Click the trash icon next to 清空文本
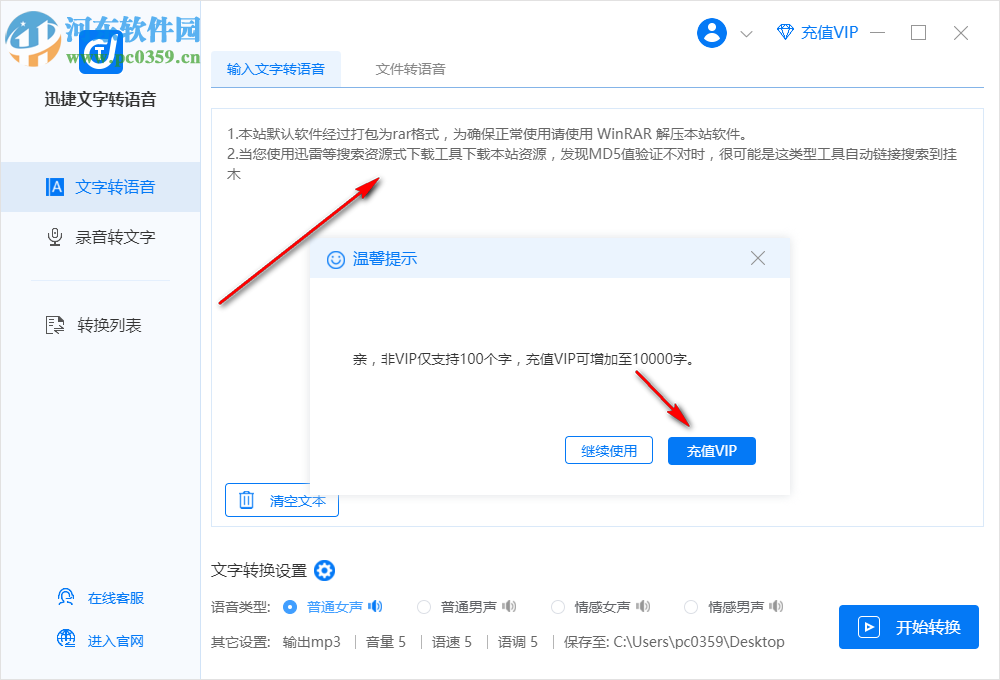The width and height of the screenshot is (1000, 680). pyautogui.click(x=247, y=500)
